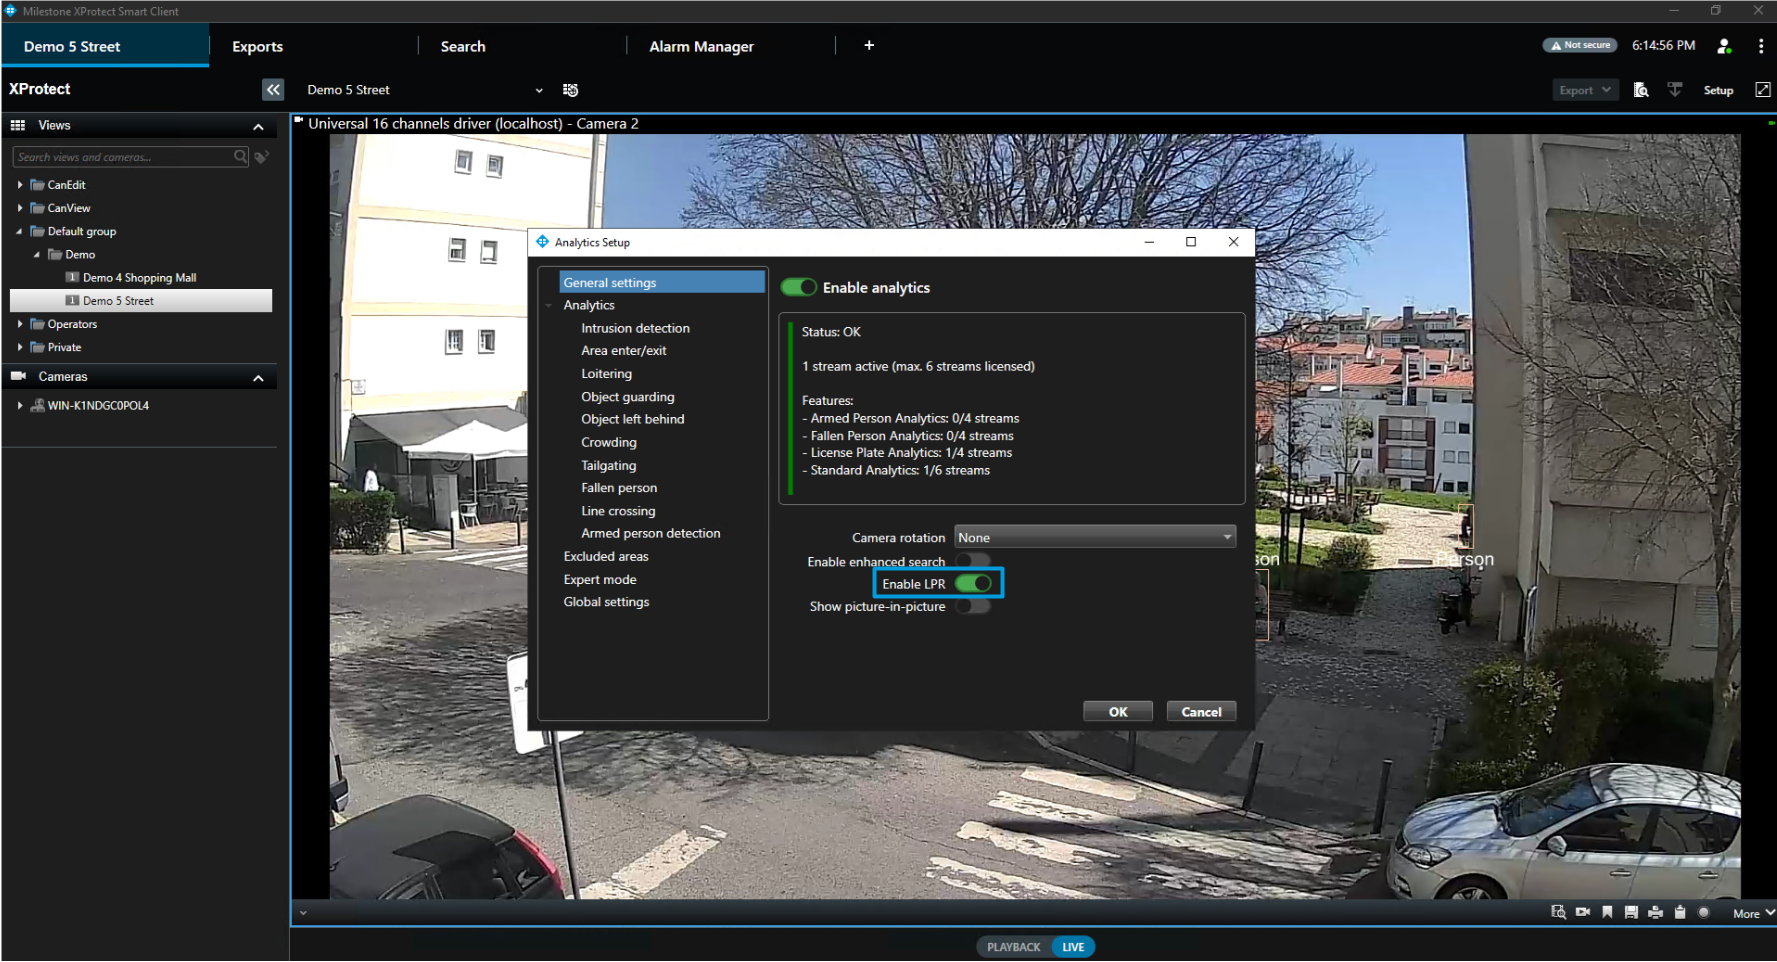Switch to the Alarm Manager tab
Screen dimensions: 1777x962
pyautogui.click(x=701, y=47)
